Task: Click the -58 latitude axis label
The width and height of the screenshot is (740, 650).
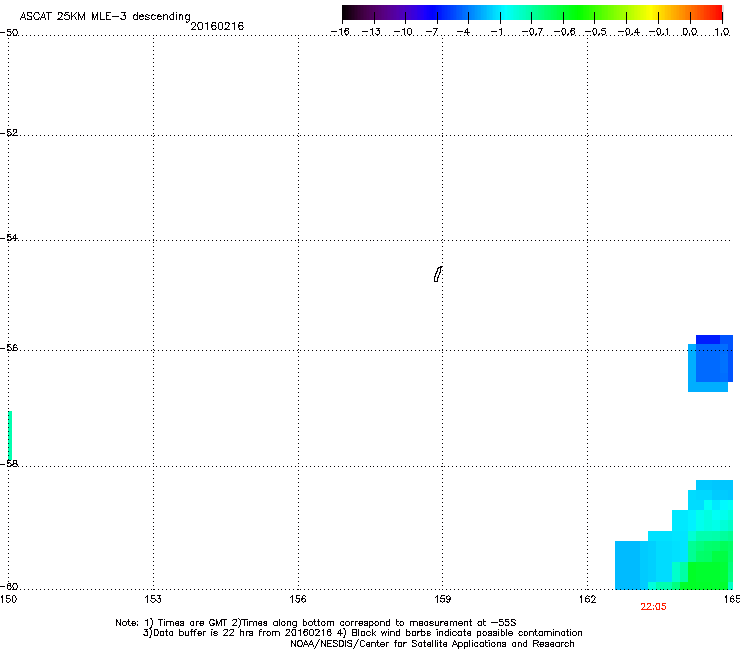Action: pos(9,464)
